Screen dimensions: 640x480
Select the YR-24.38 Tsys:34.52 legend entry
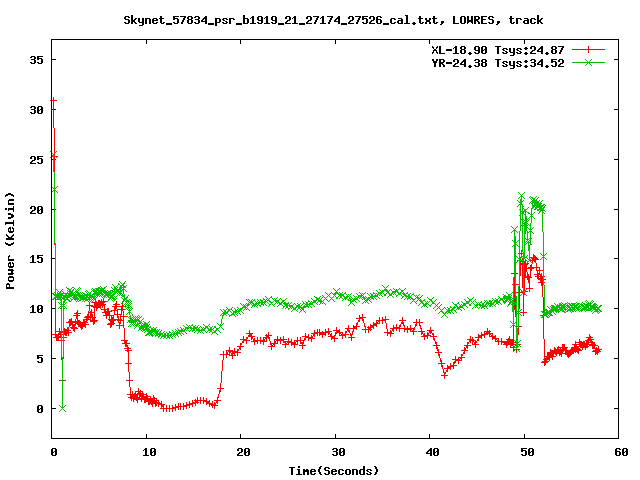click(x=498, y=63)
